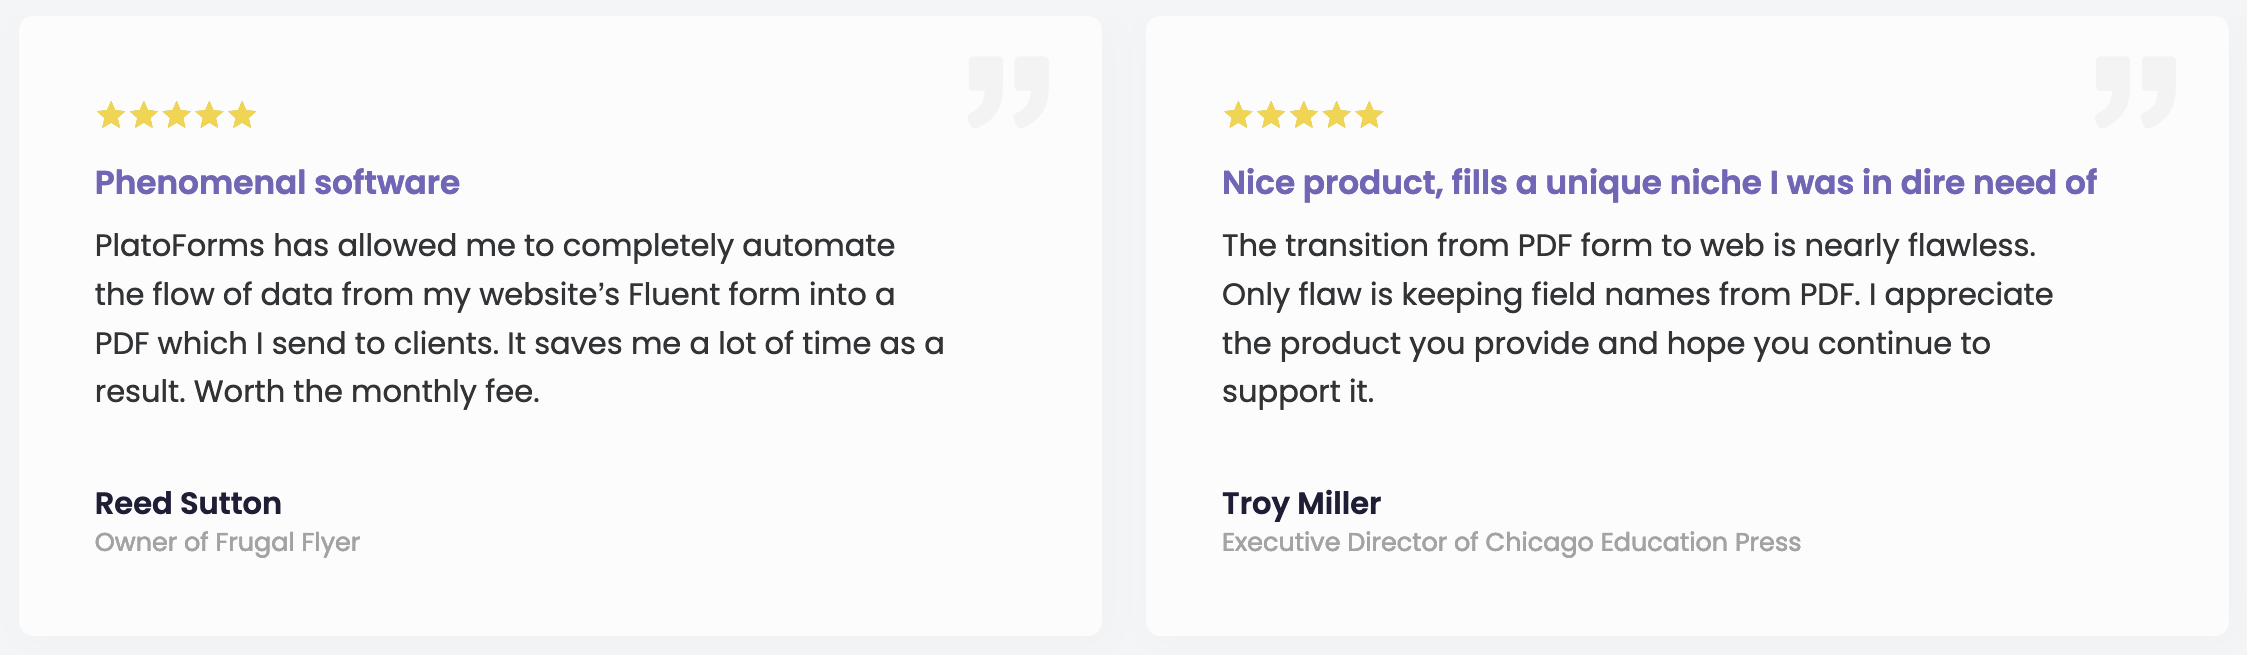Image resolution: width=2247 pixels, height=655 pixels.
Task: Click the quotation mark icon on Reed Sutton's card
Action: tap(1008, 92)
